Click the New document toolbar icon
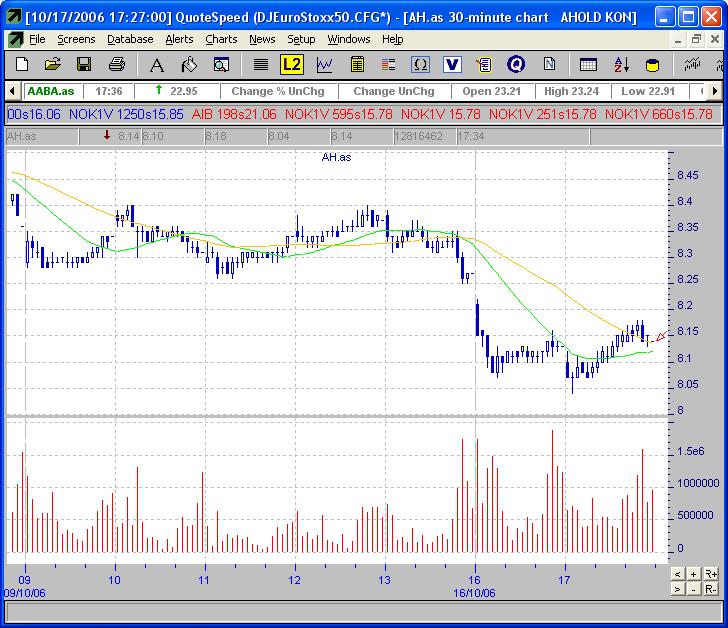Viewport: 728px width, 628px height. 22,64
